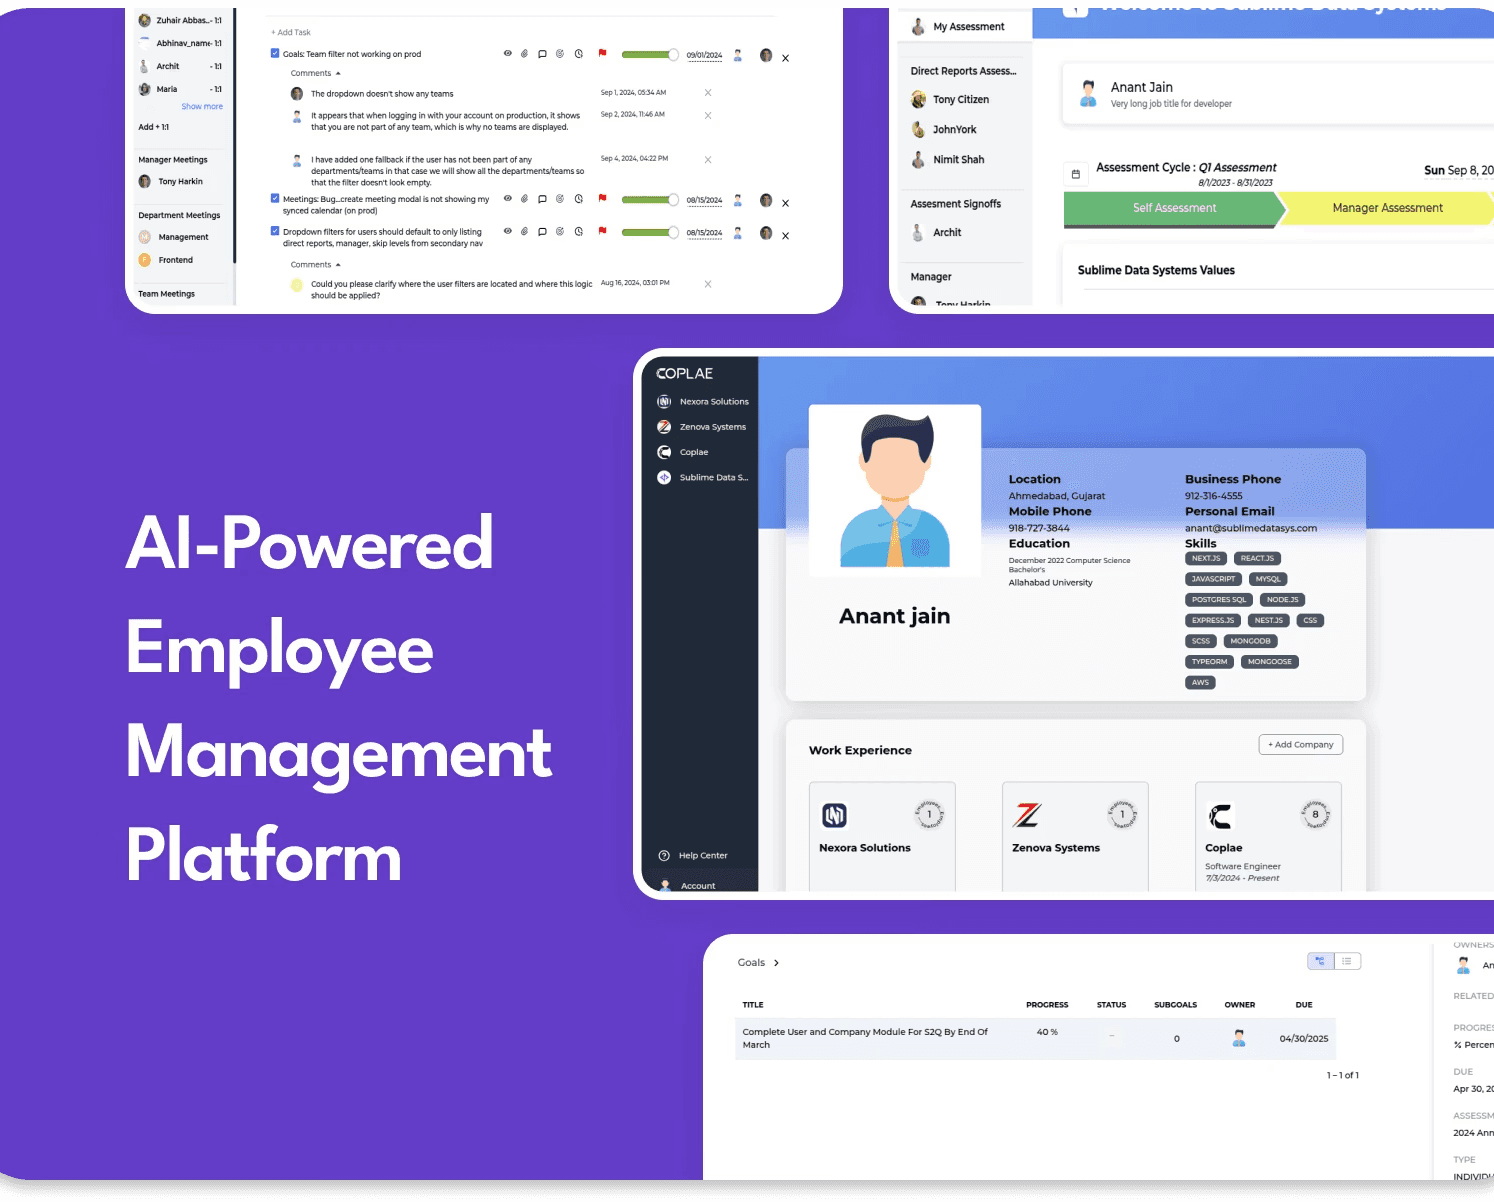Click Add + 1:1
This screenshot has width=1494, height=1202.
(154, 127)
